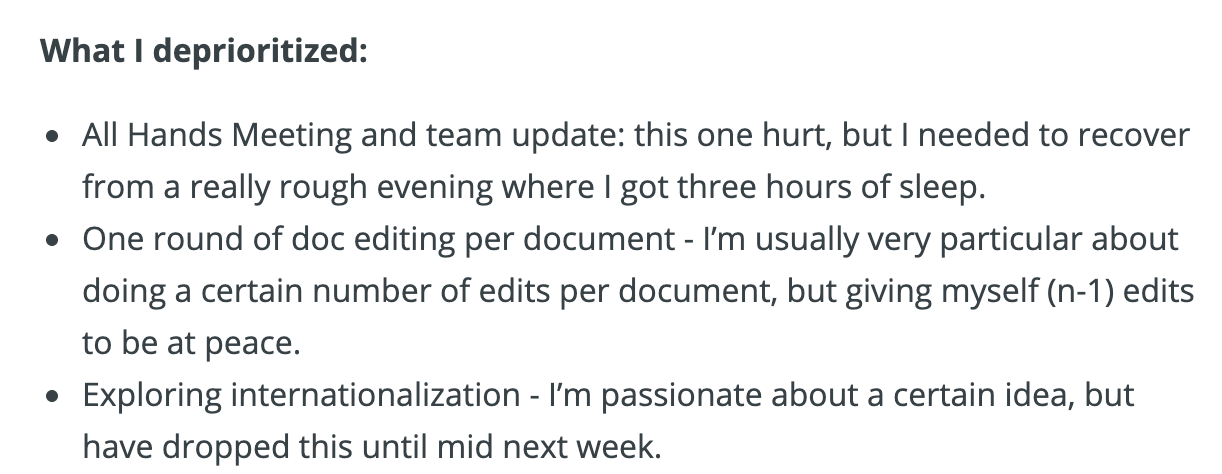Click the words 'to be at peace.'

[x=191, y=343]
